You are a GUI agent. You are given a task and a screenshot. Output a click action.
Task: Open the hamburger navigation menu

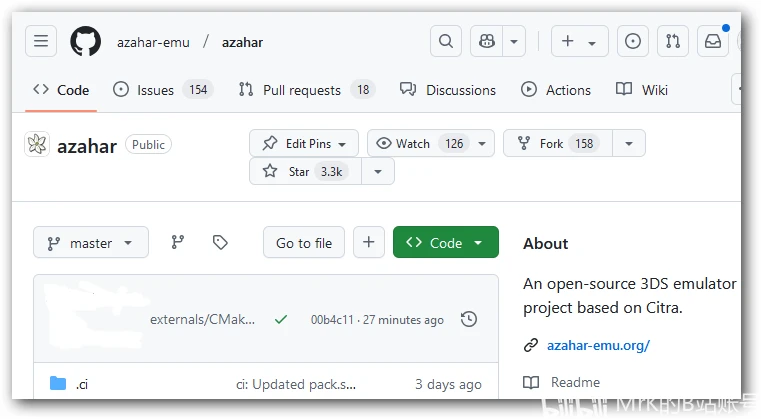[41, 42]
